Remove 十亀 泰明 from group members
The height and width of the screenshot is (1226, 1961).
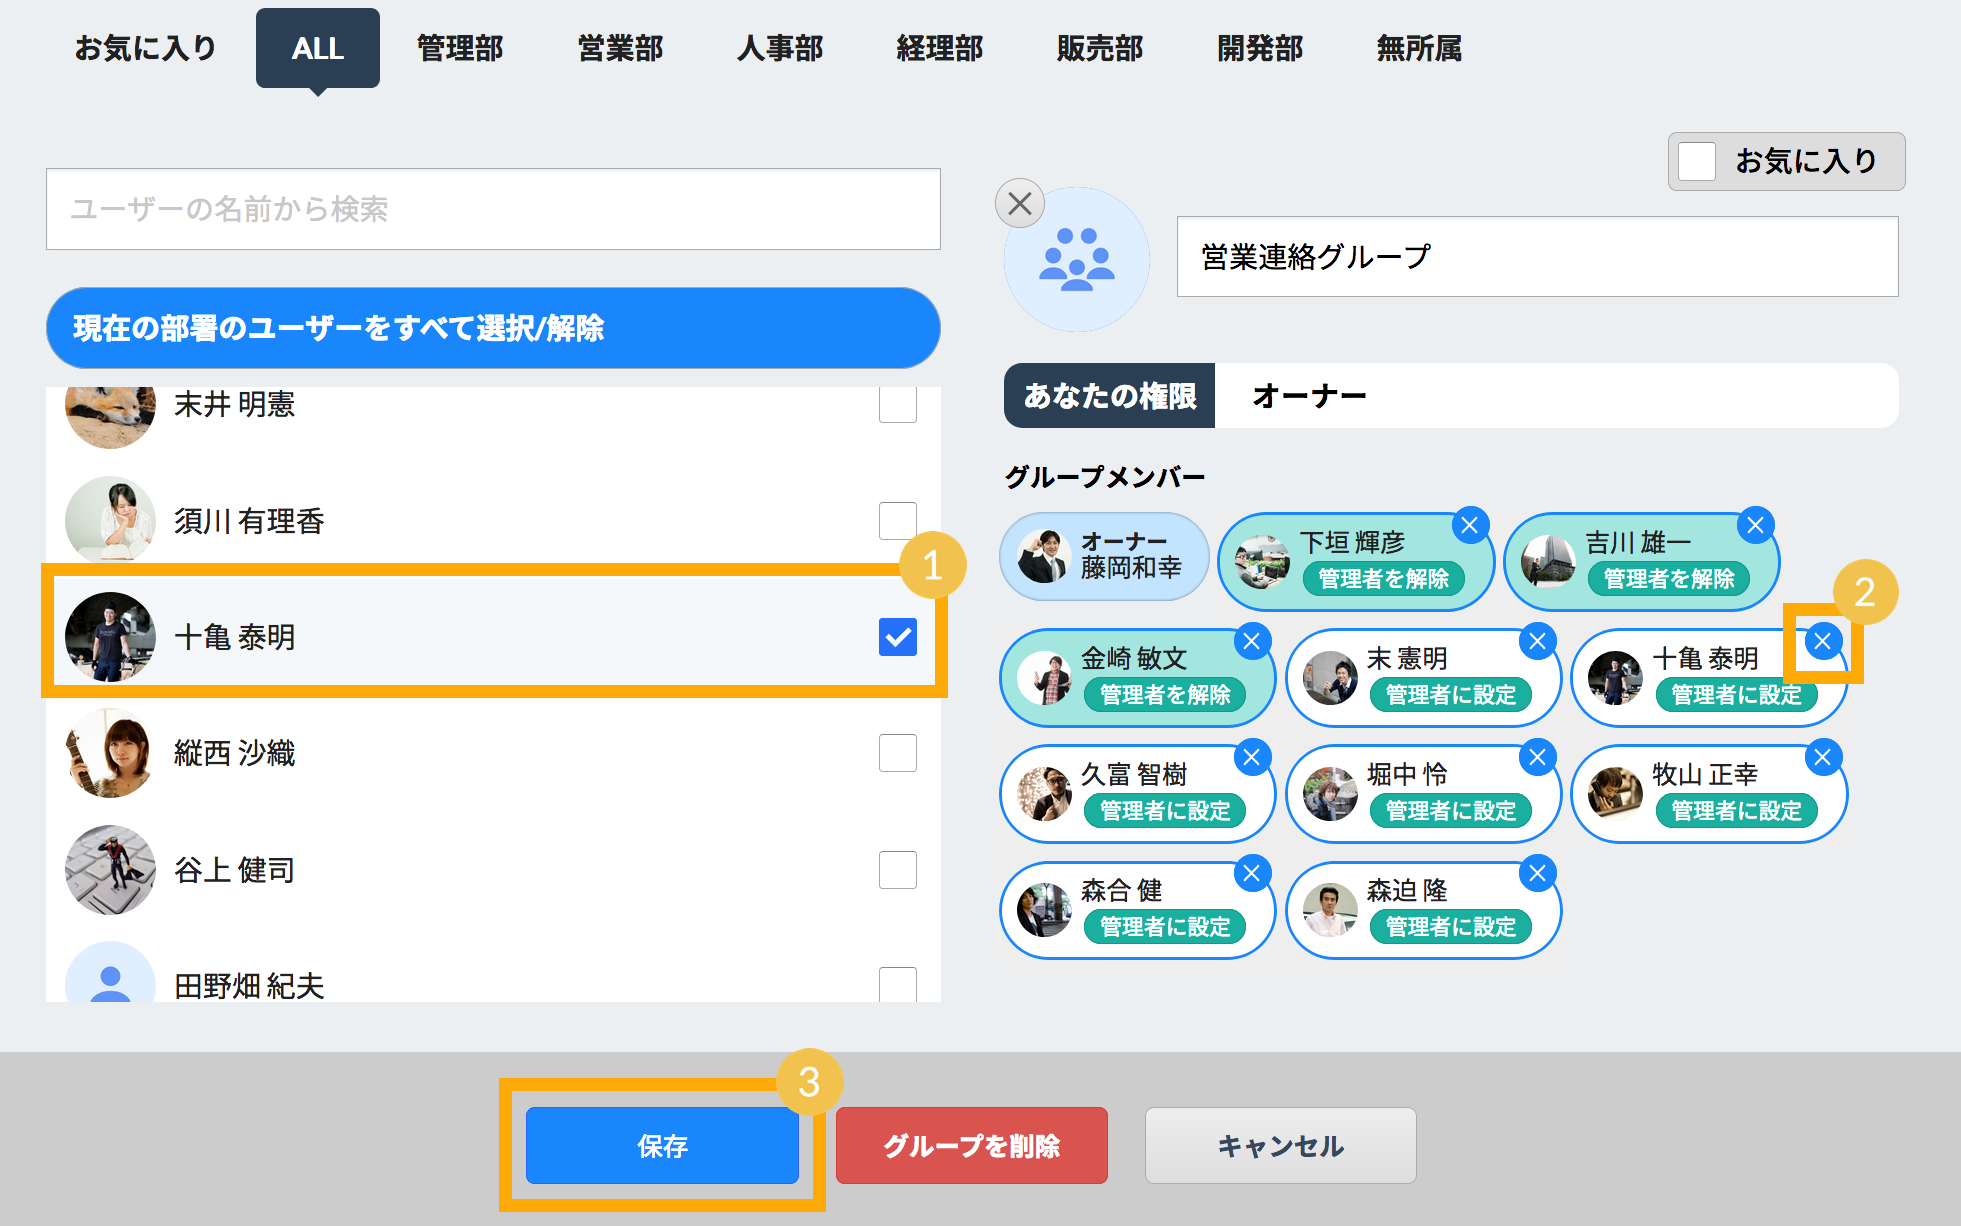point(1823,641)
